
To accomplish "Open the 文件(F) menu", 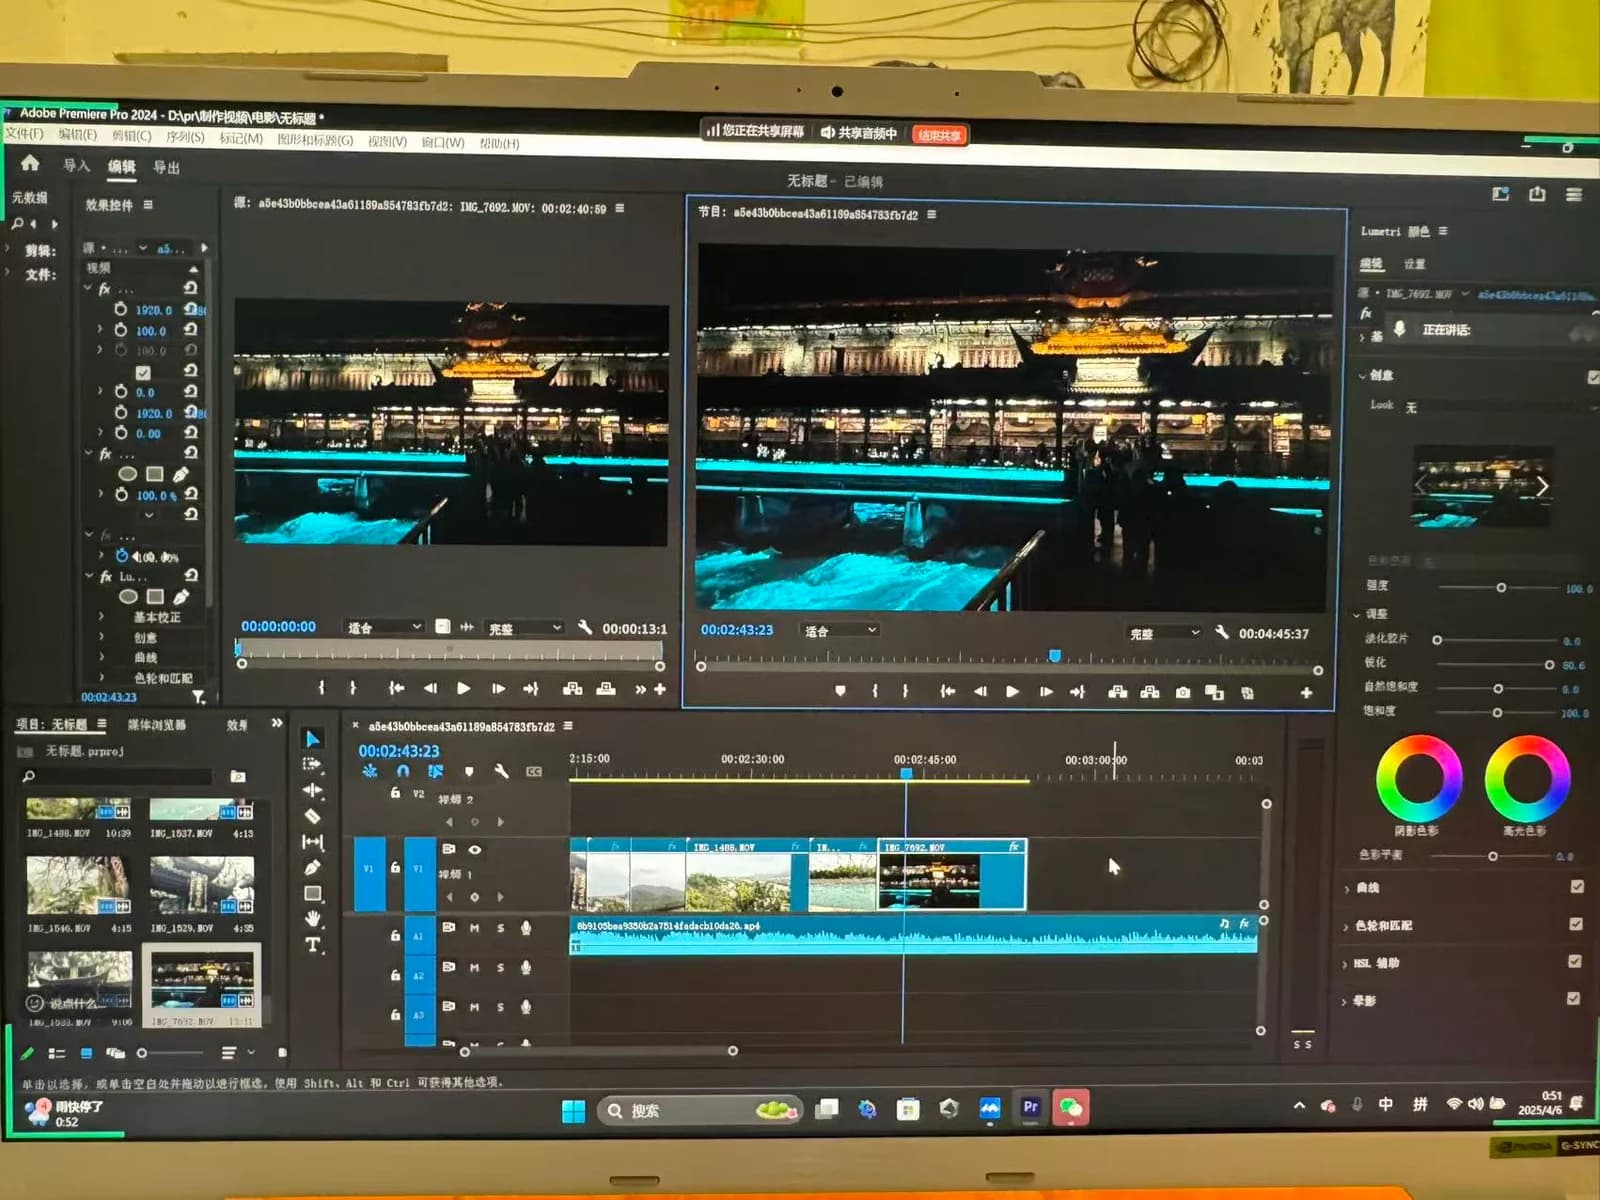I will [x=25, y=134].
